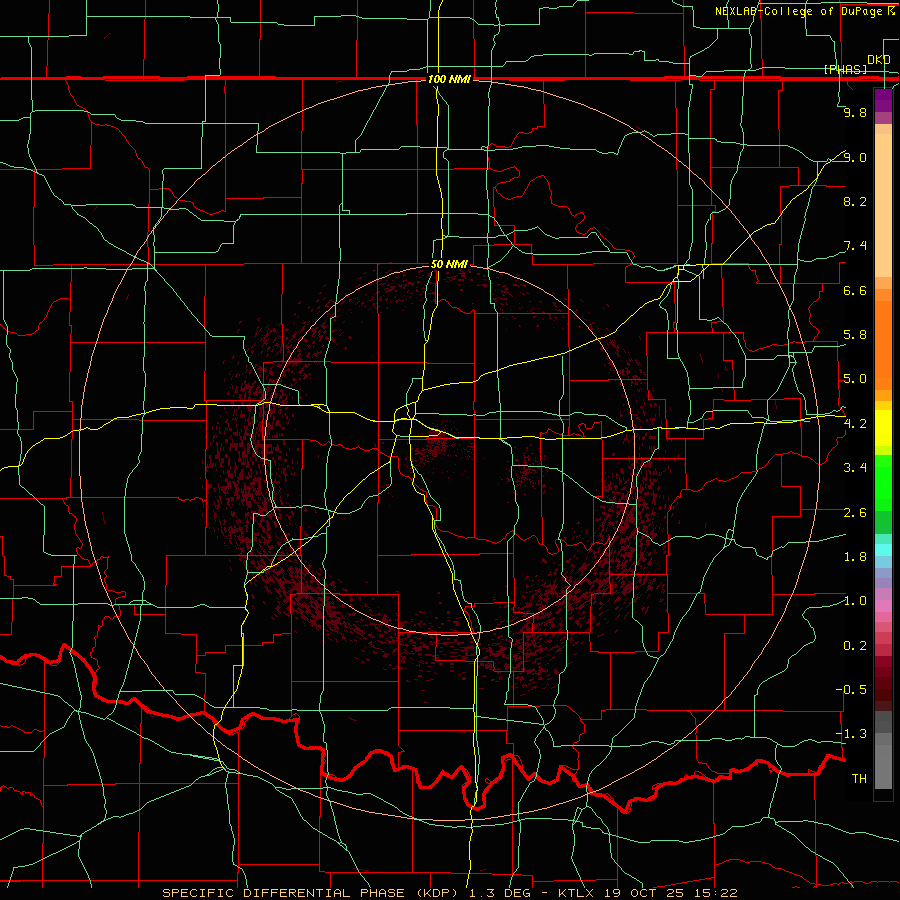
Task: Click the TH threshold label
Action: (x=859, y=778)
